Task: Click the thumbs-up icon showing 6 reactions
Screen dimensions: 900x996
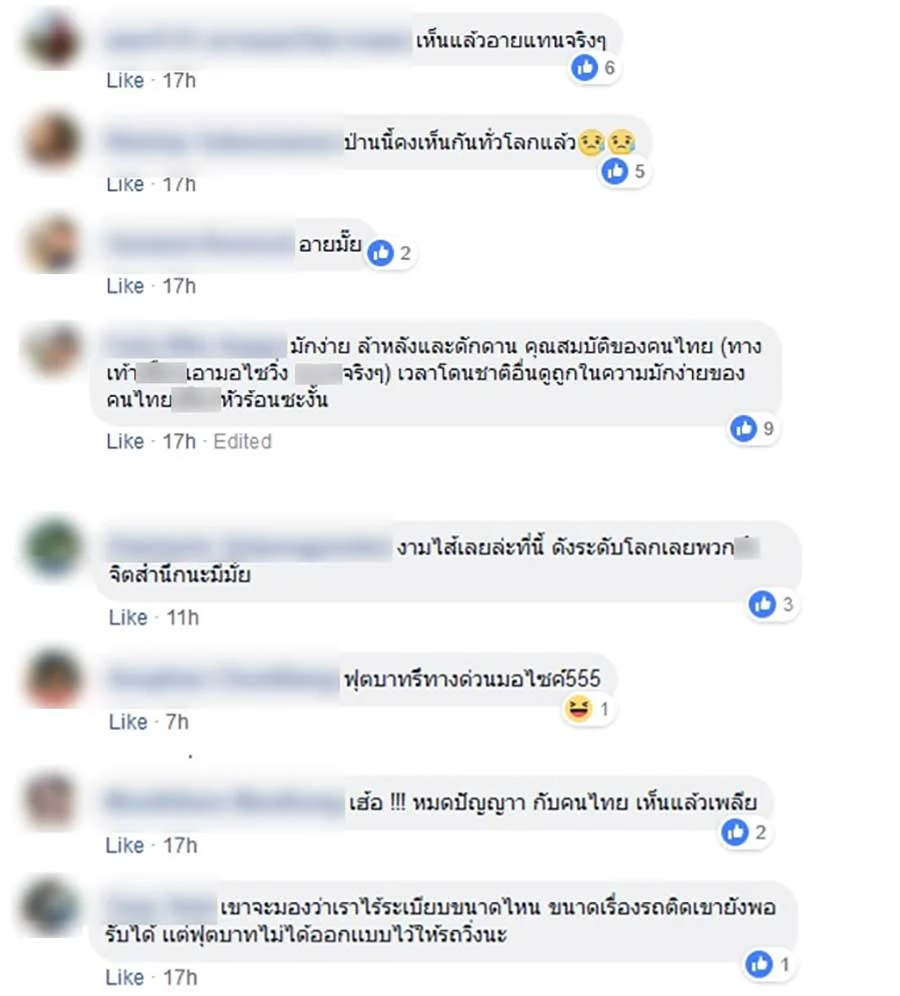Action: [x=585, y=67]
